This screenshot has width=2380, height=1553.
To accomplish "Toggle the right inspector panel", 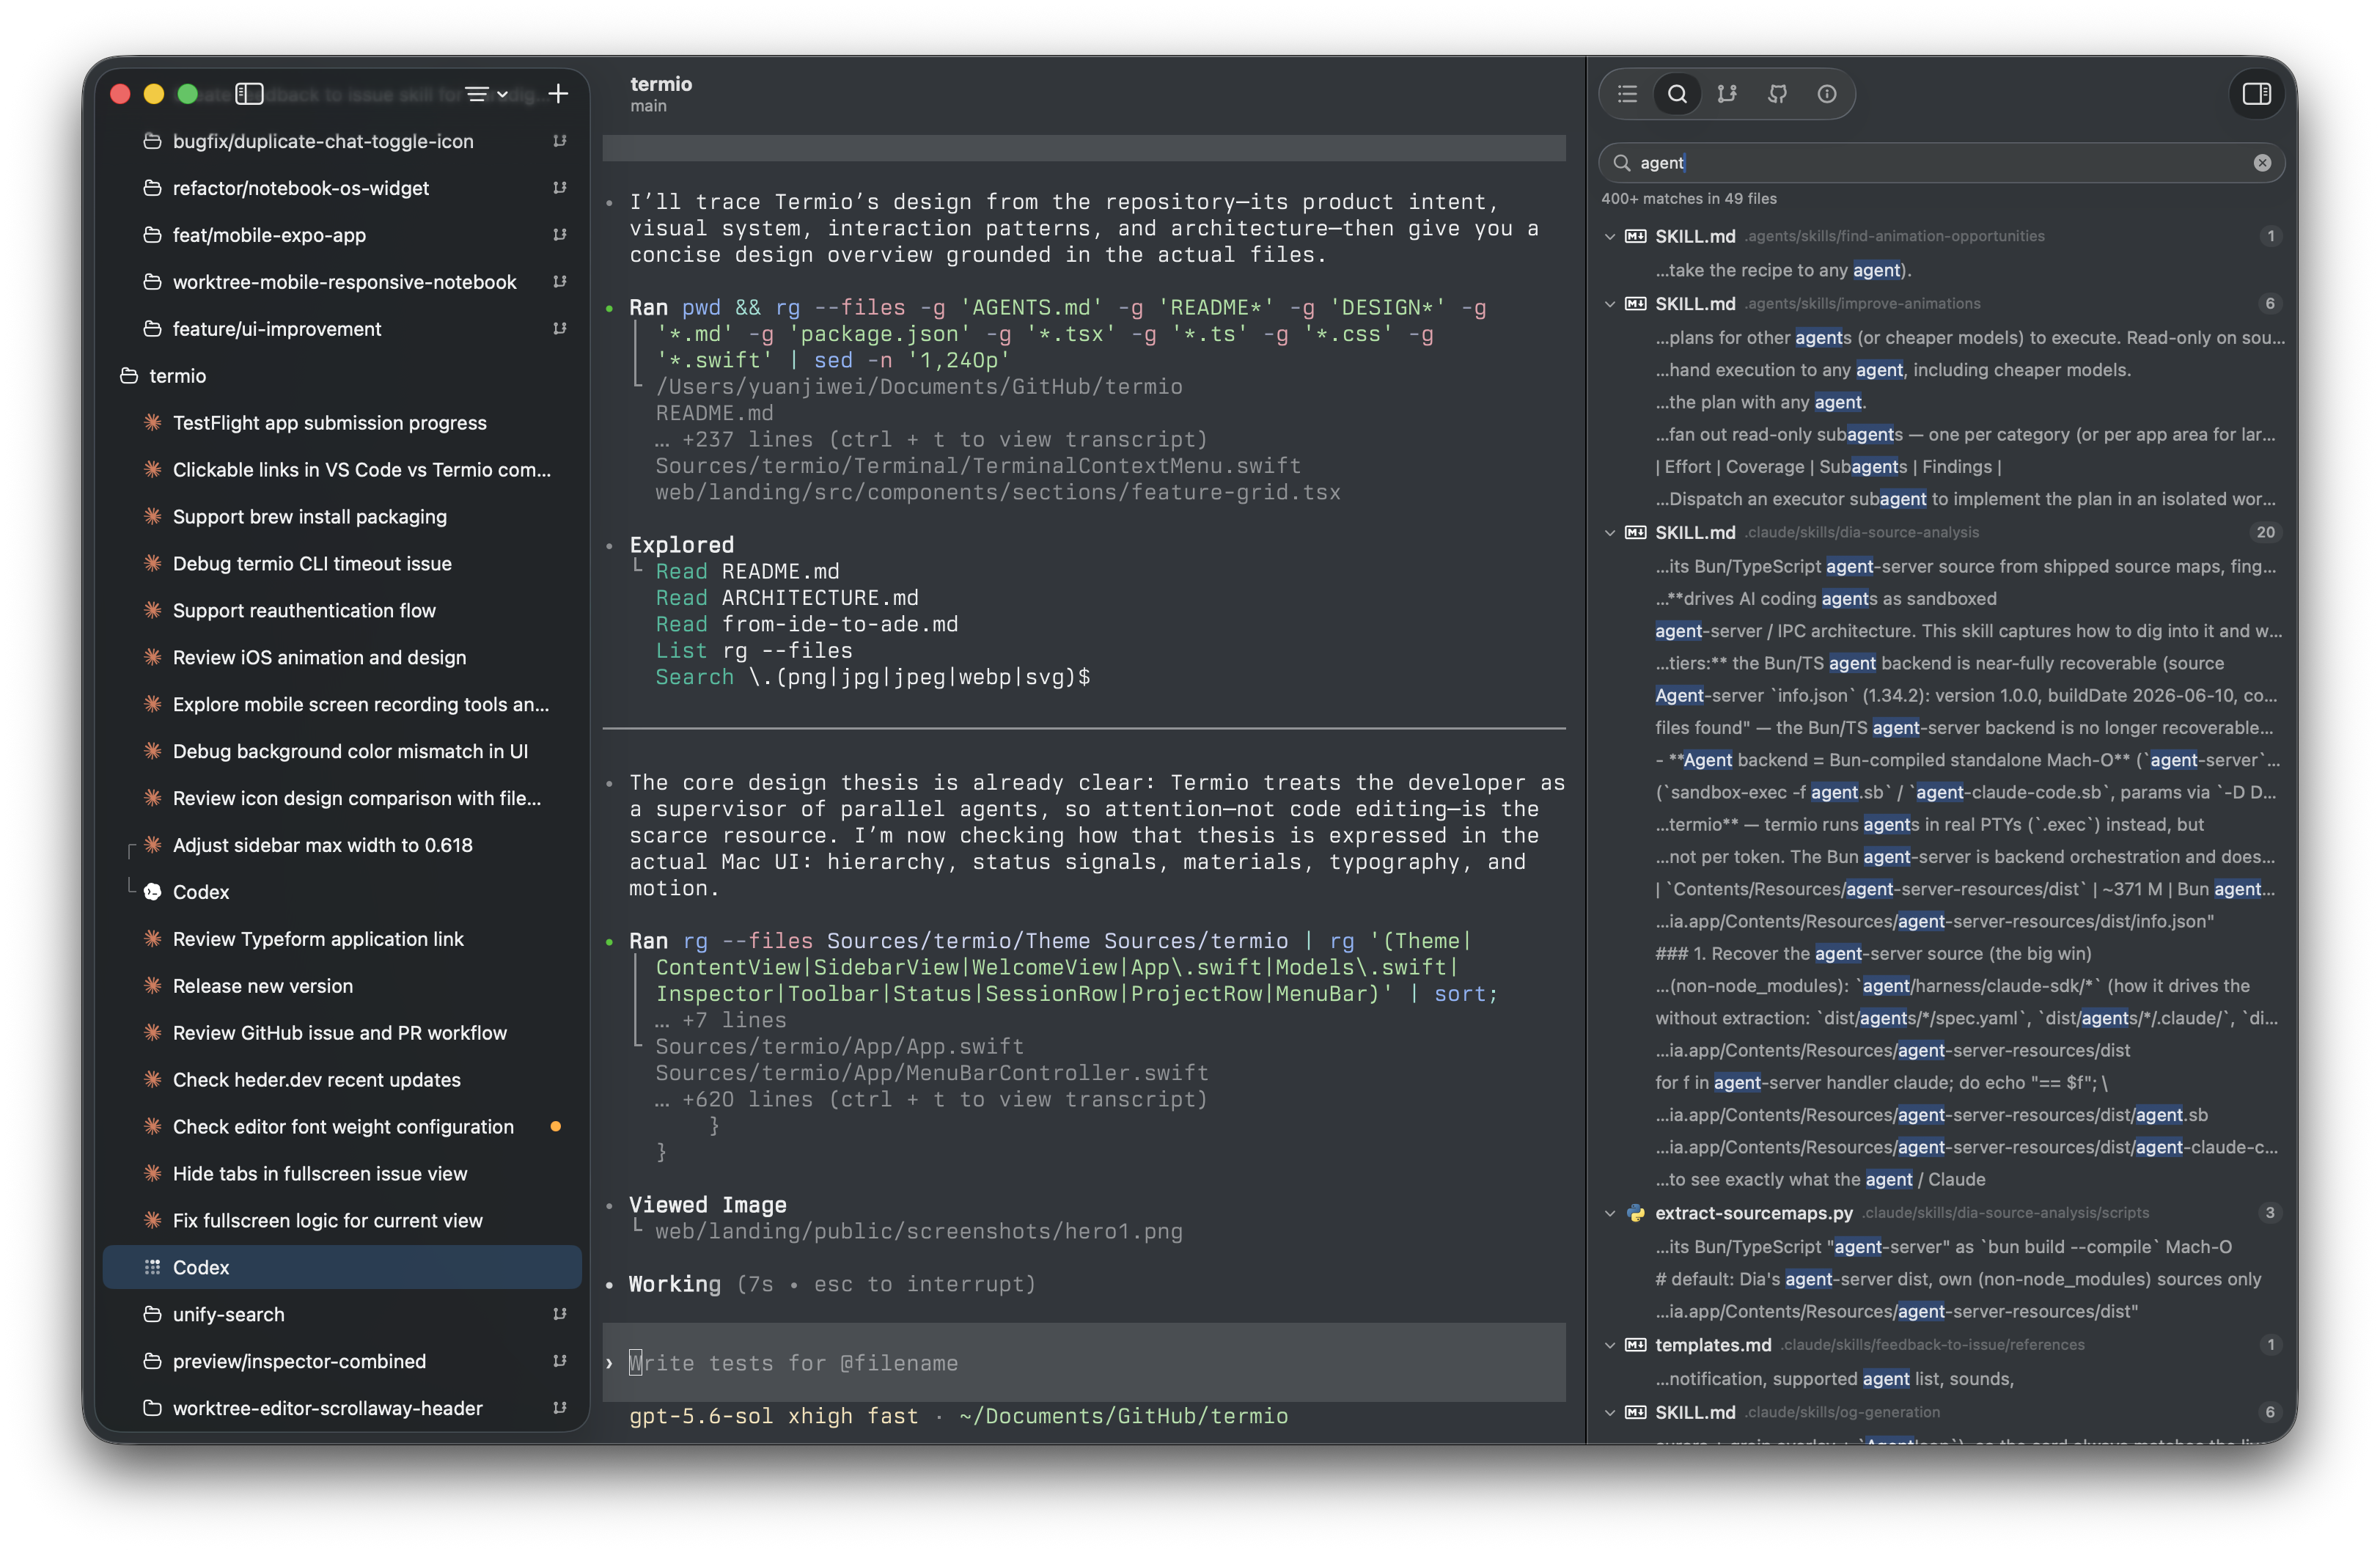I will click(2256, 94).
